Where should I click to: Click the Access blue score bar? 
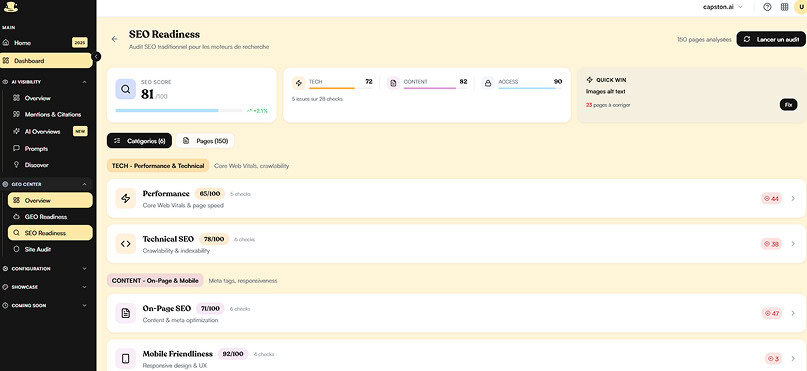click(x=530, y=89)
